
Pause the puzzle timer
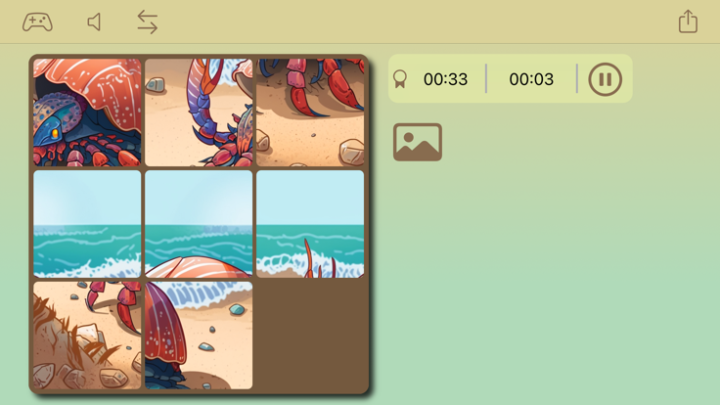point(605,79)
